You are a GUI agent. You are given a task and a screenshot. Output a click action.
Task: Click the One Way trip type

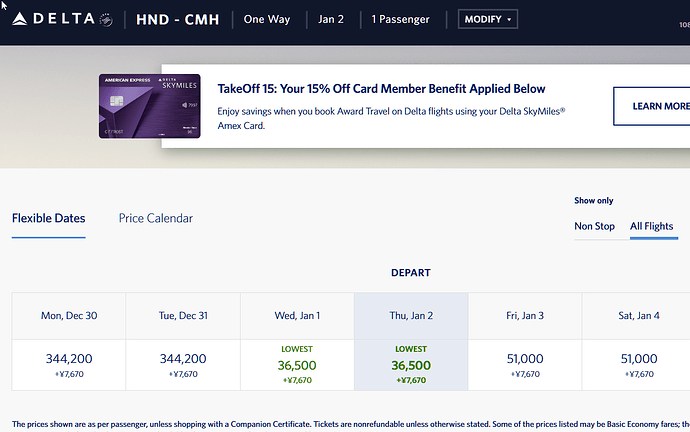268,20
